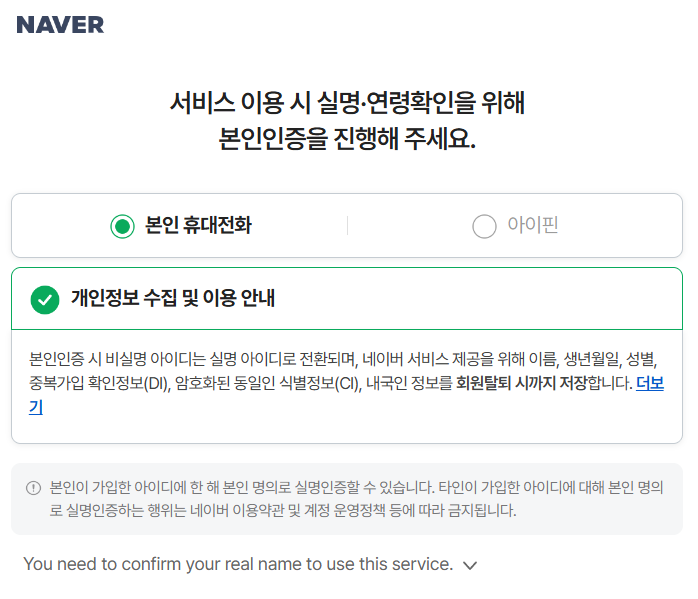Click the 본인인증을 진행해 주세요 heading line

347,139
